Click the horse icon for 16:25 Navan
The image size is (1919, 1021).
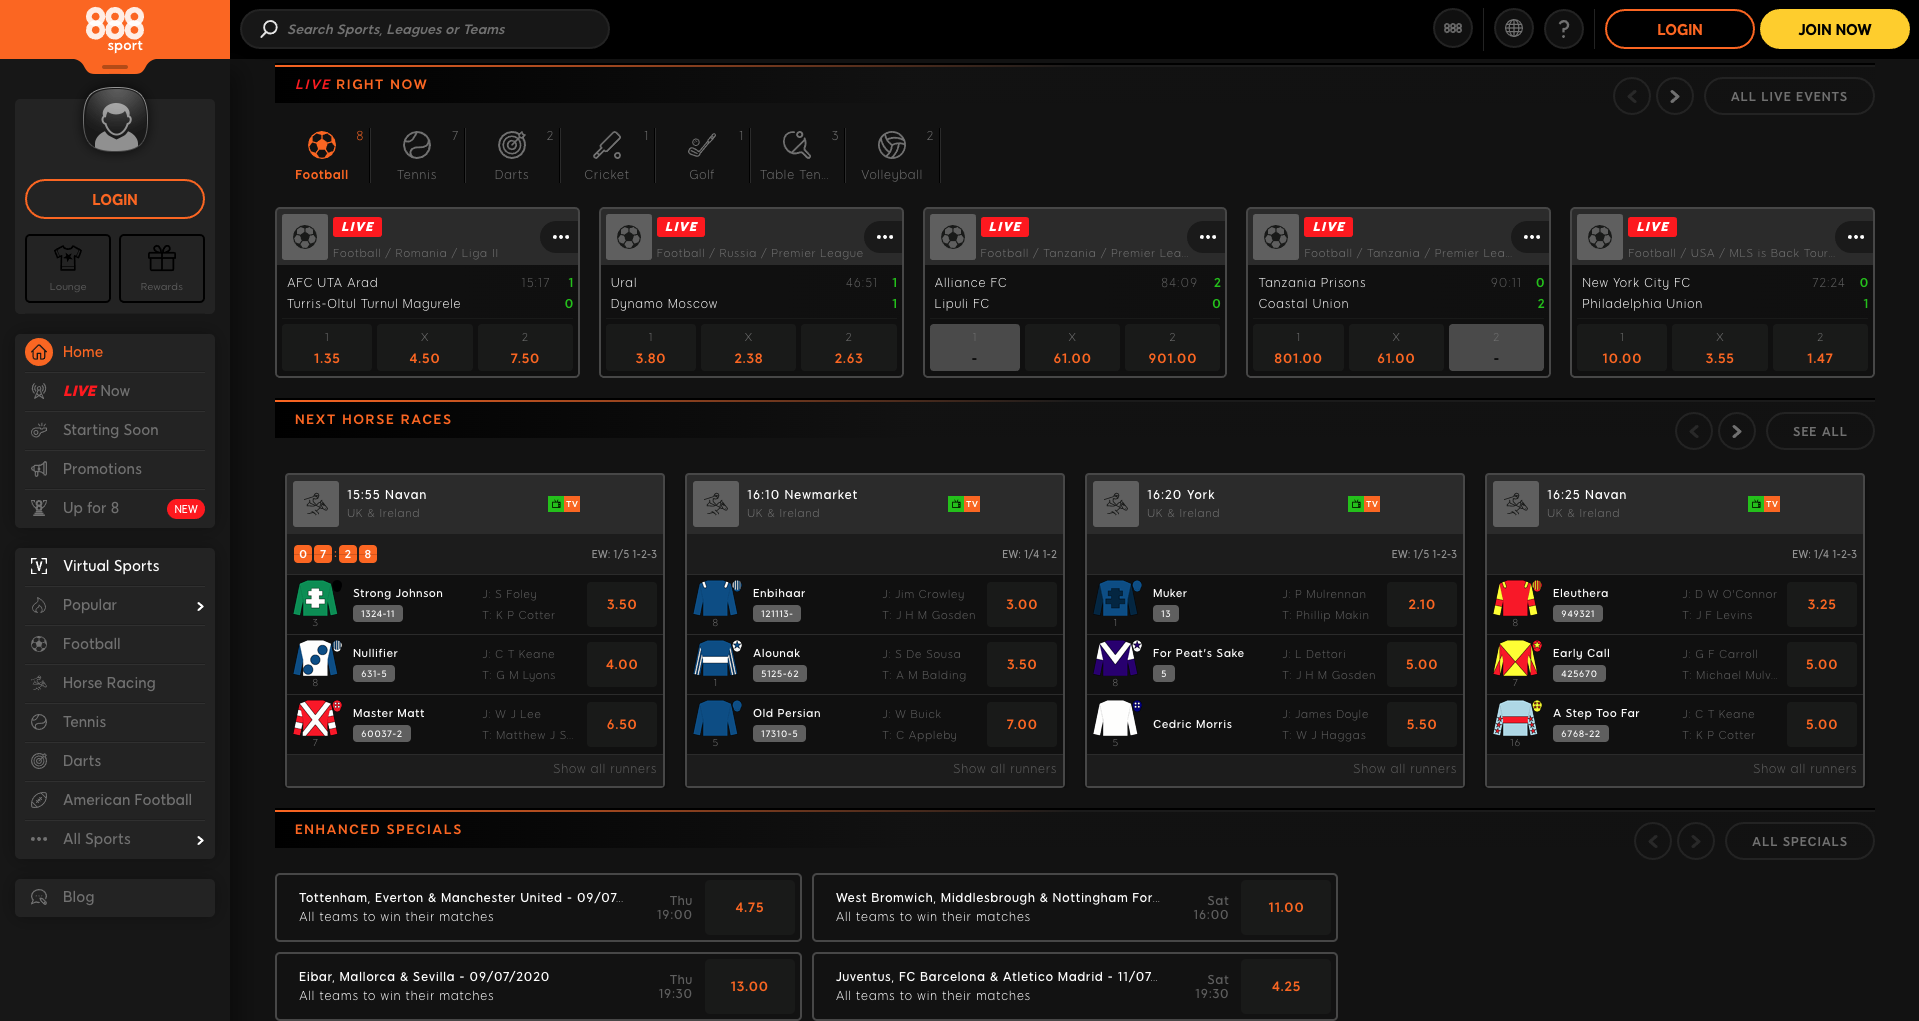[x=1516, y=504]
